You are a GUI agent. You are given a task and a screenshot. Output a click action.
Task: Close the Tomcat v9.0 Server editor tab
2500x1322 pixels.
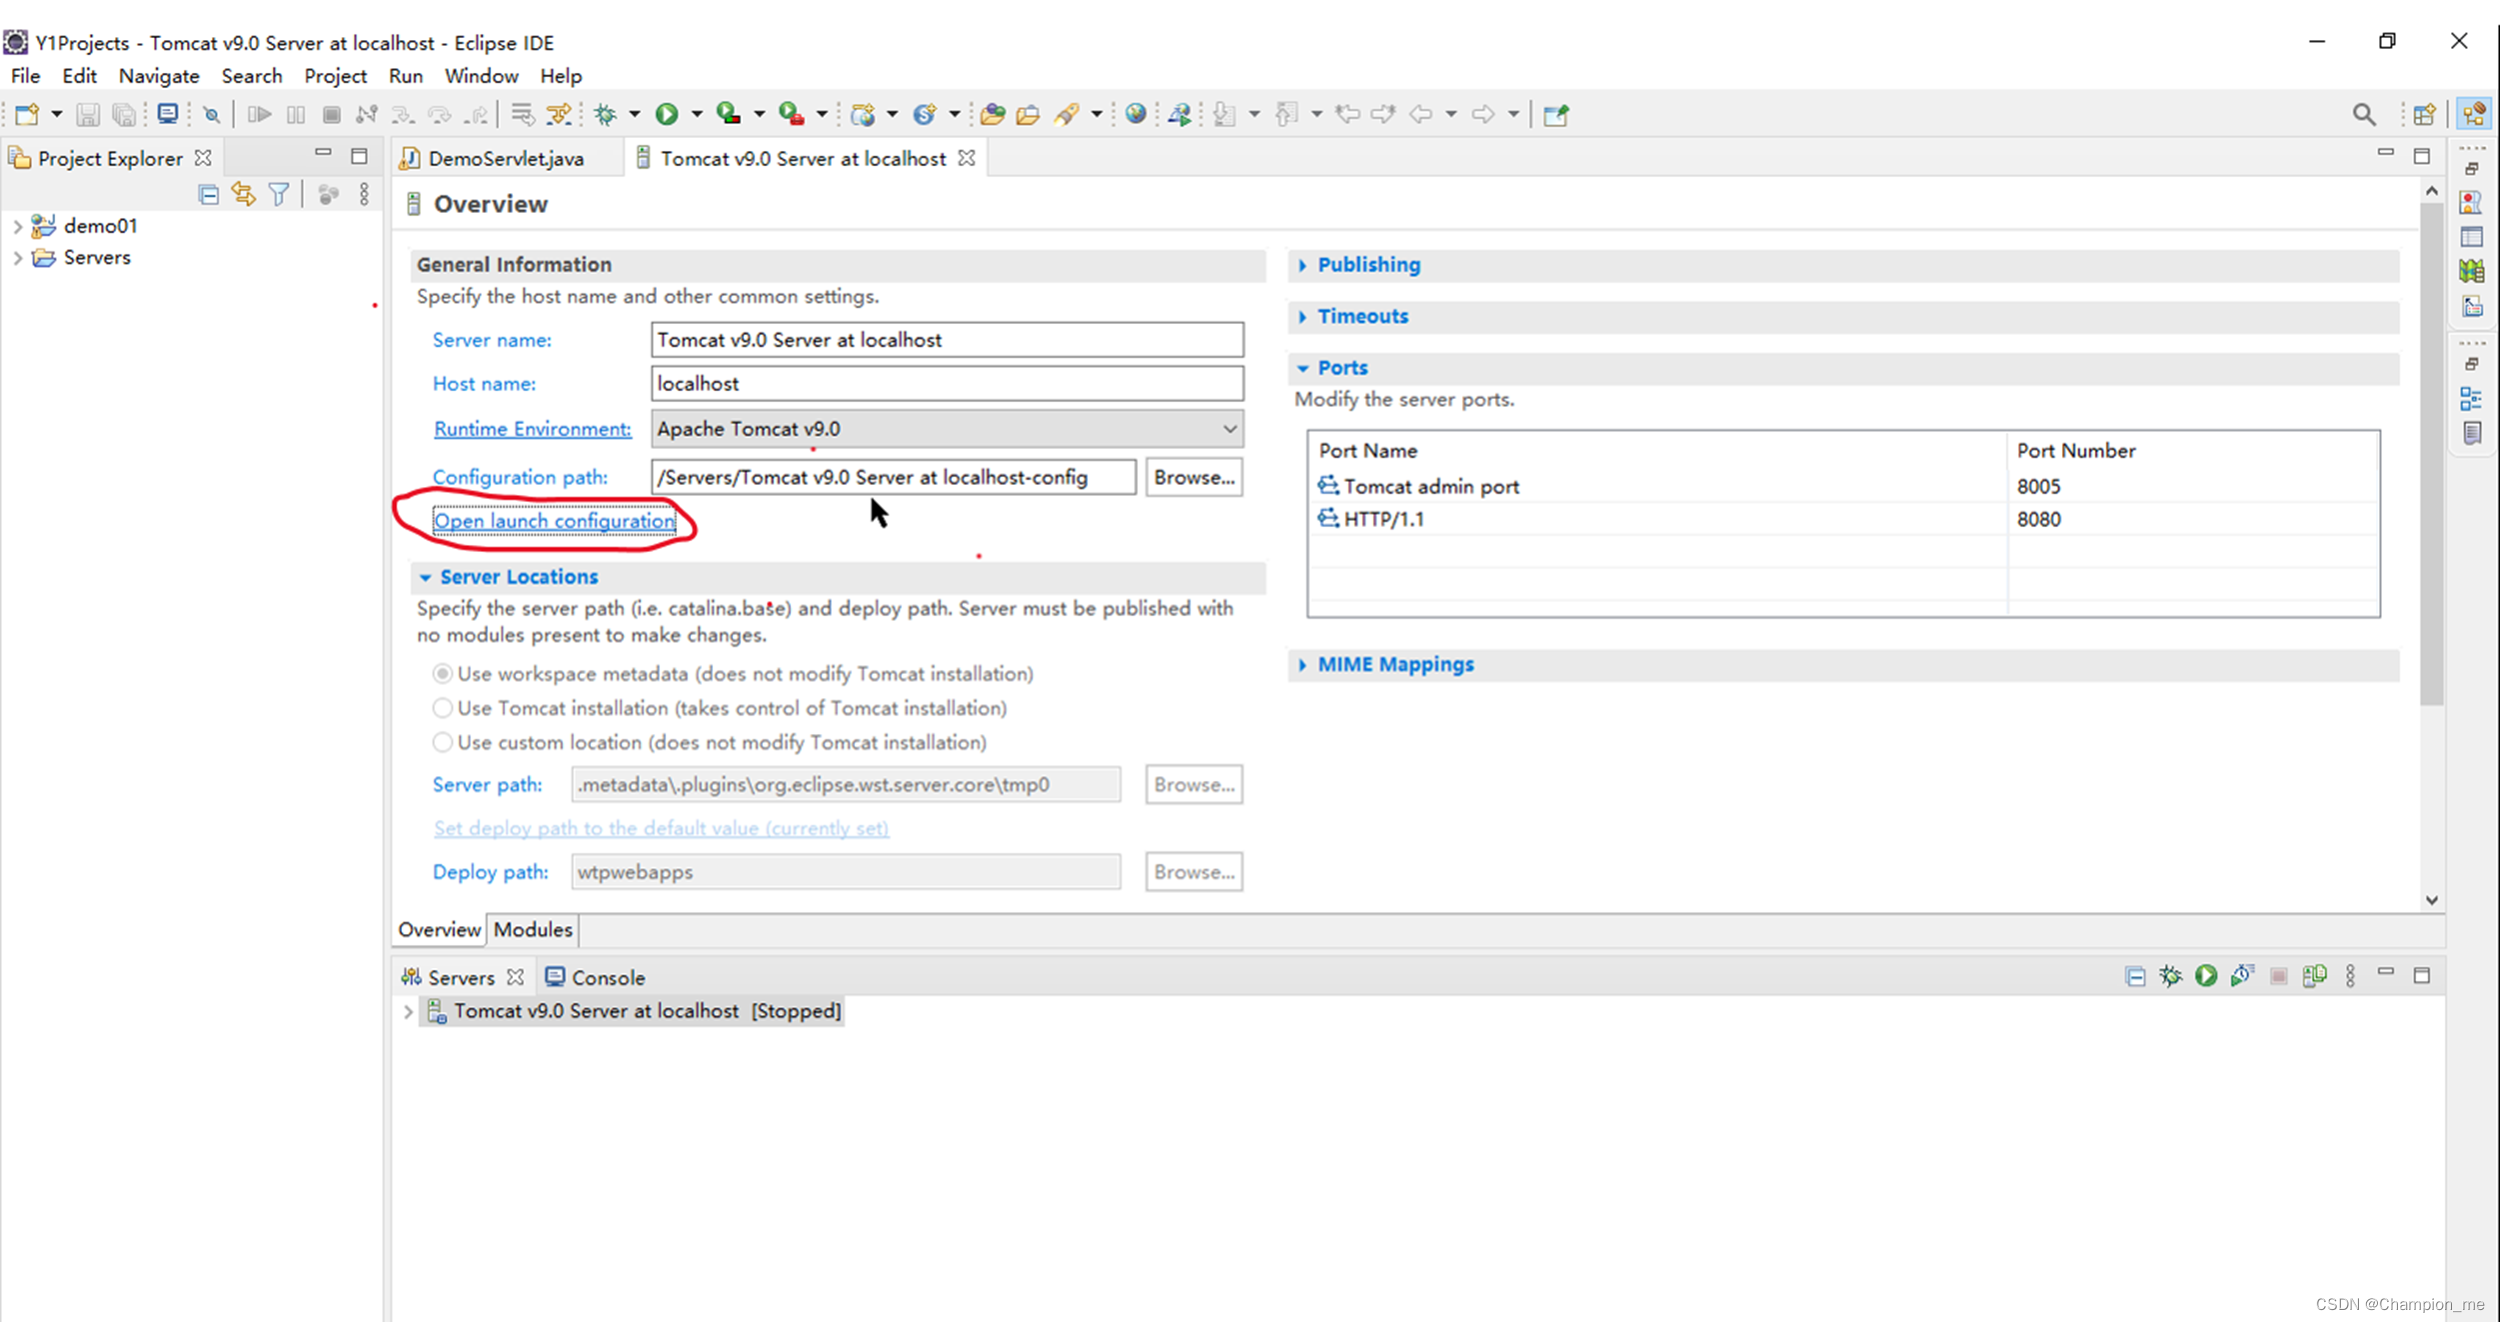pos(966,159)
